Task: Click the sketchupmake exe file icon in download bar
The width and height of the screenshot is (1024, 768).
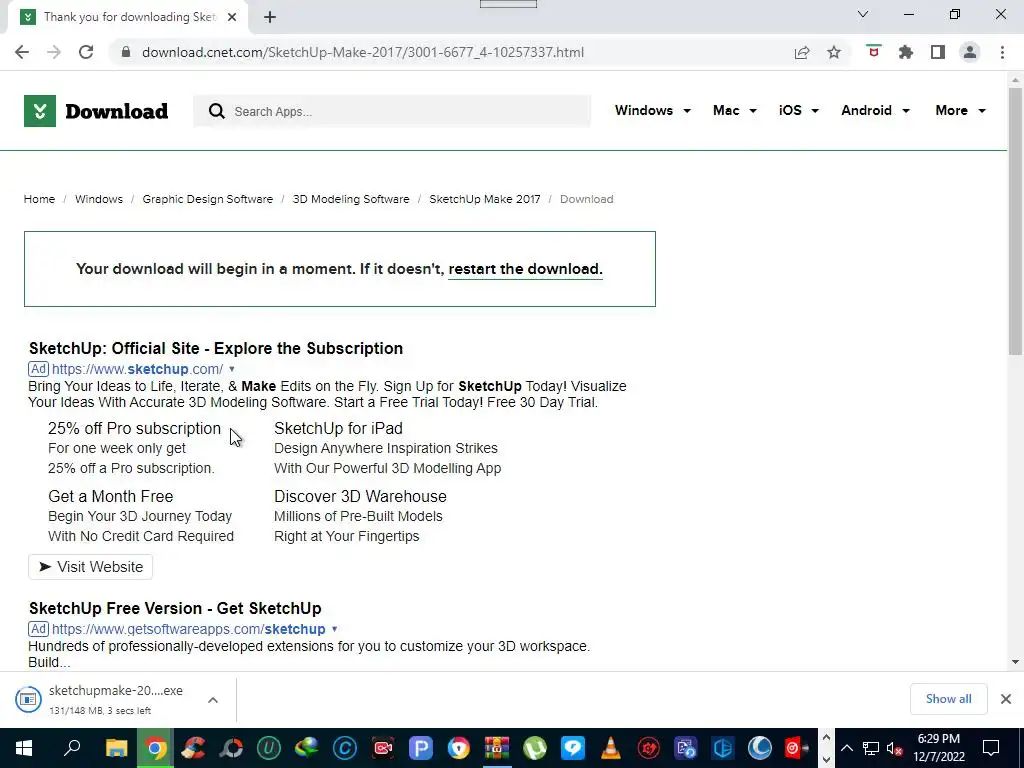Action: coord(28,699)
